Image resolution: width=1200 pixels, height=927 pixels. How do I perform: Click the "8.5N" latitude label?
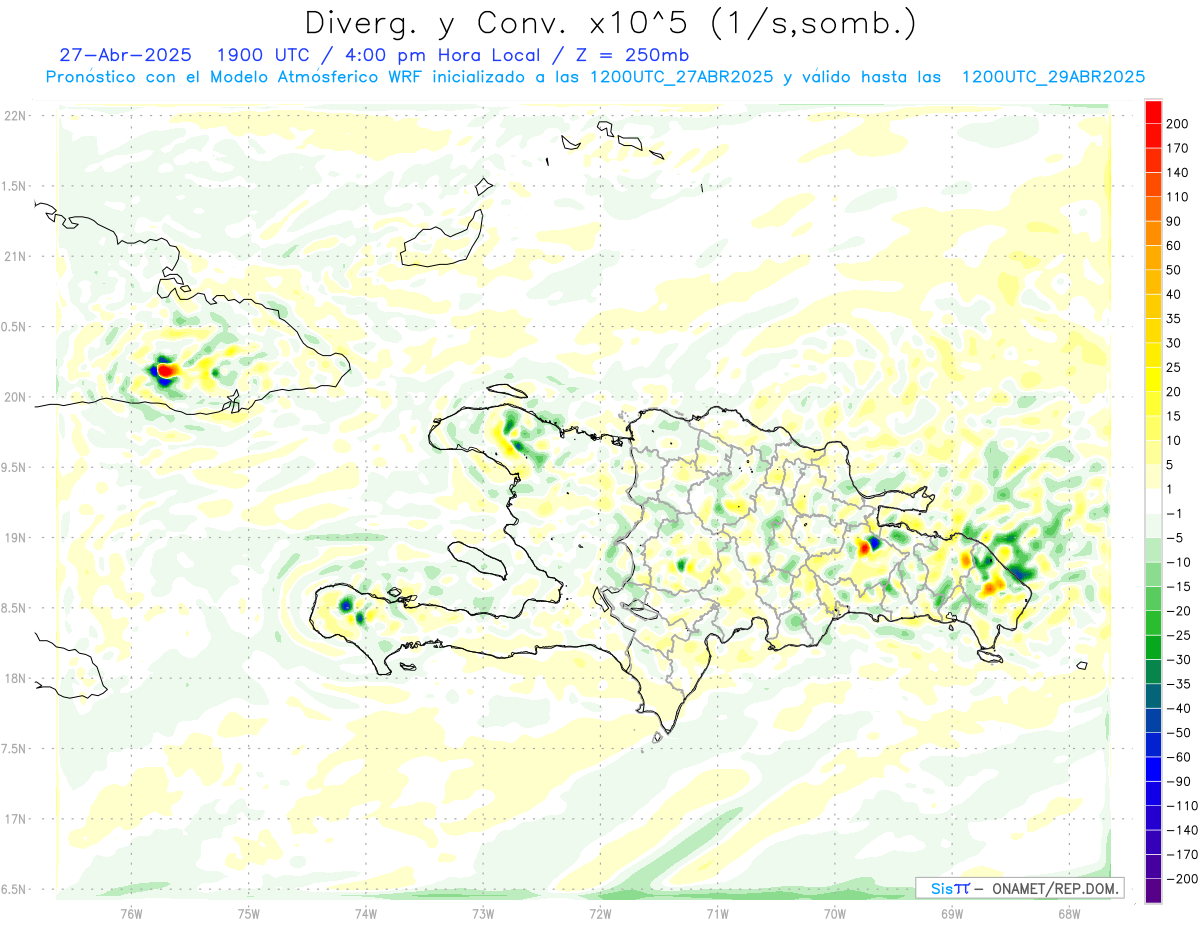coord(14,608)
